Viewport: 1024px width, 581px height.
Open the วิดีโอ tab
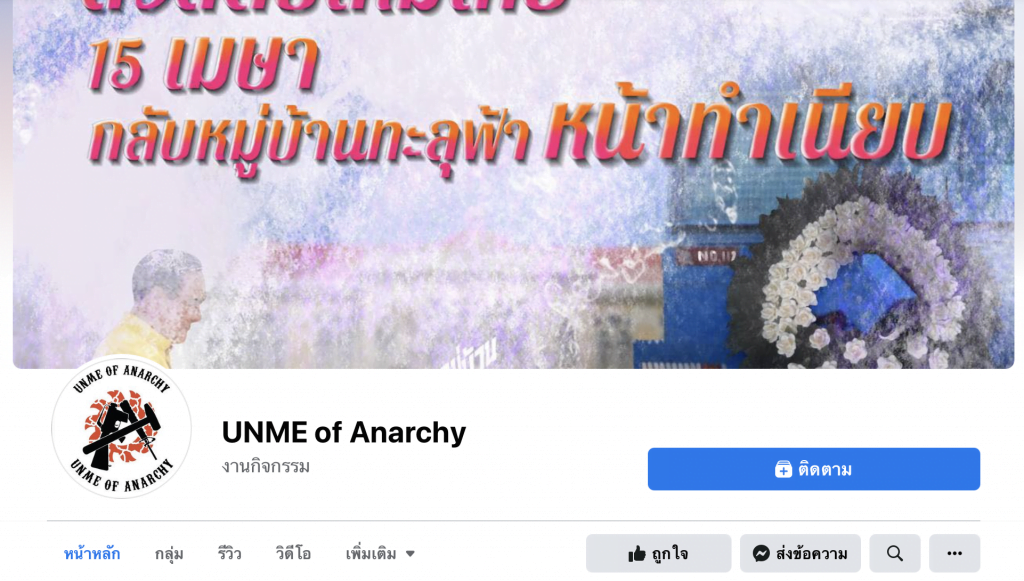click(x=293, y=554)
